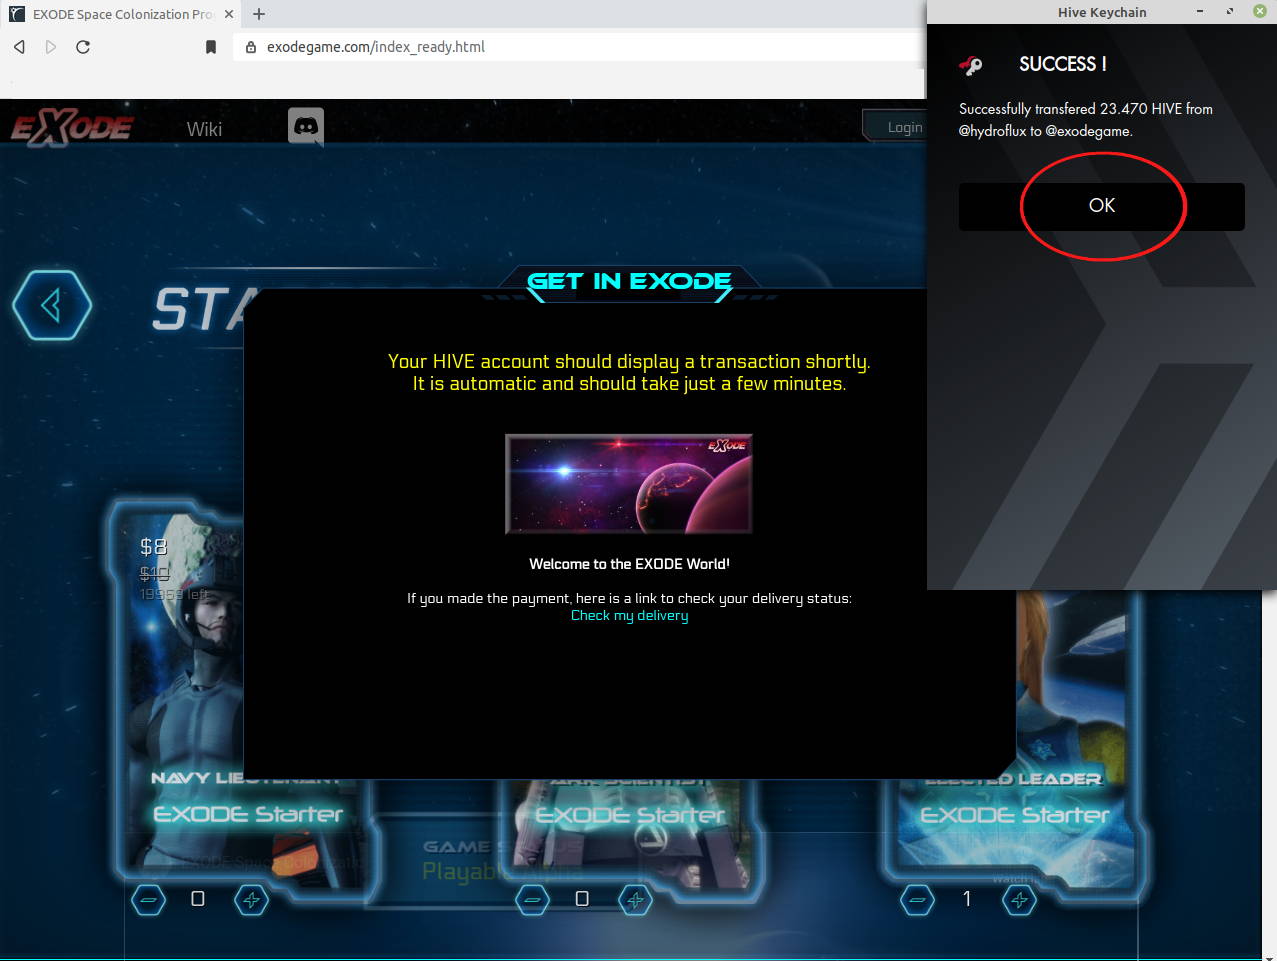Screen dimensions: 1277x961
Task: Click the GET IN EXODE dialog title
Action: (x=629, y=282)
